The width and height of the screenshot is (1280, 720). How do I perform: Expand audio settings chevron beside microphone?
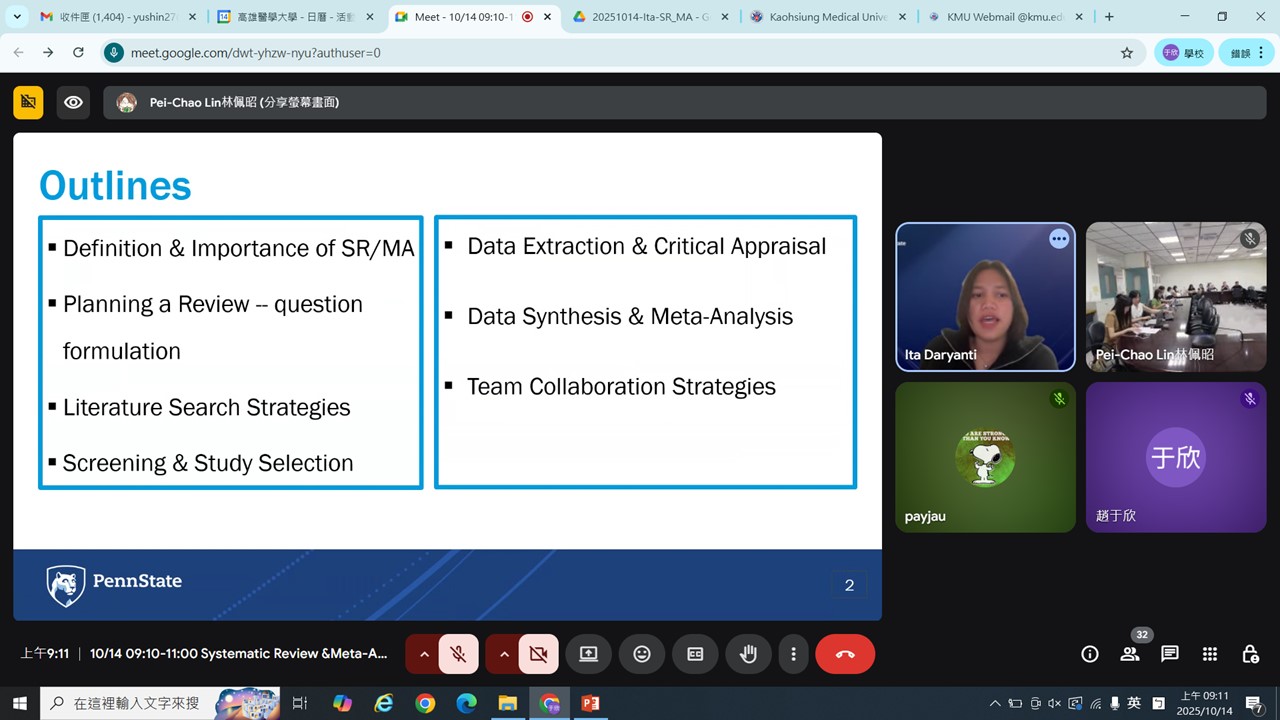point(424,654)
